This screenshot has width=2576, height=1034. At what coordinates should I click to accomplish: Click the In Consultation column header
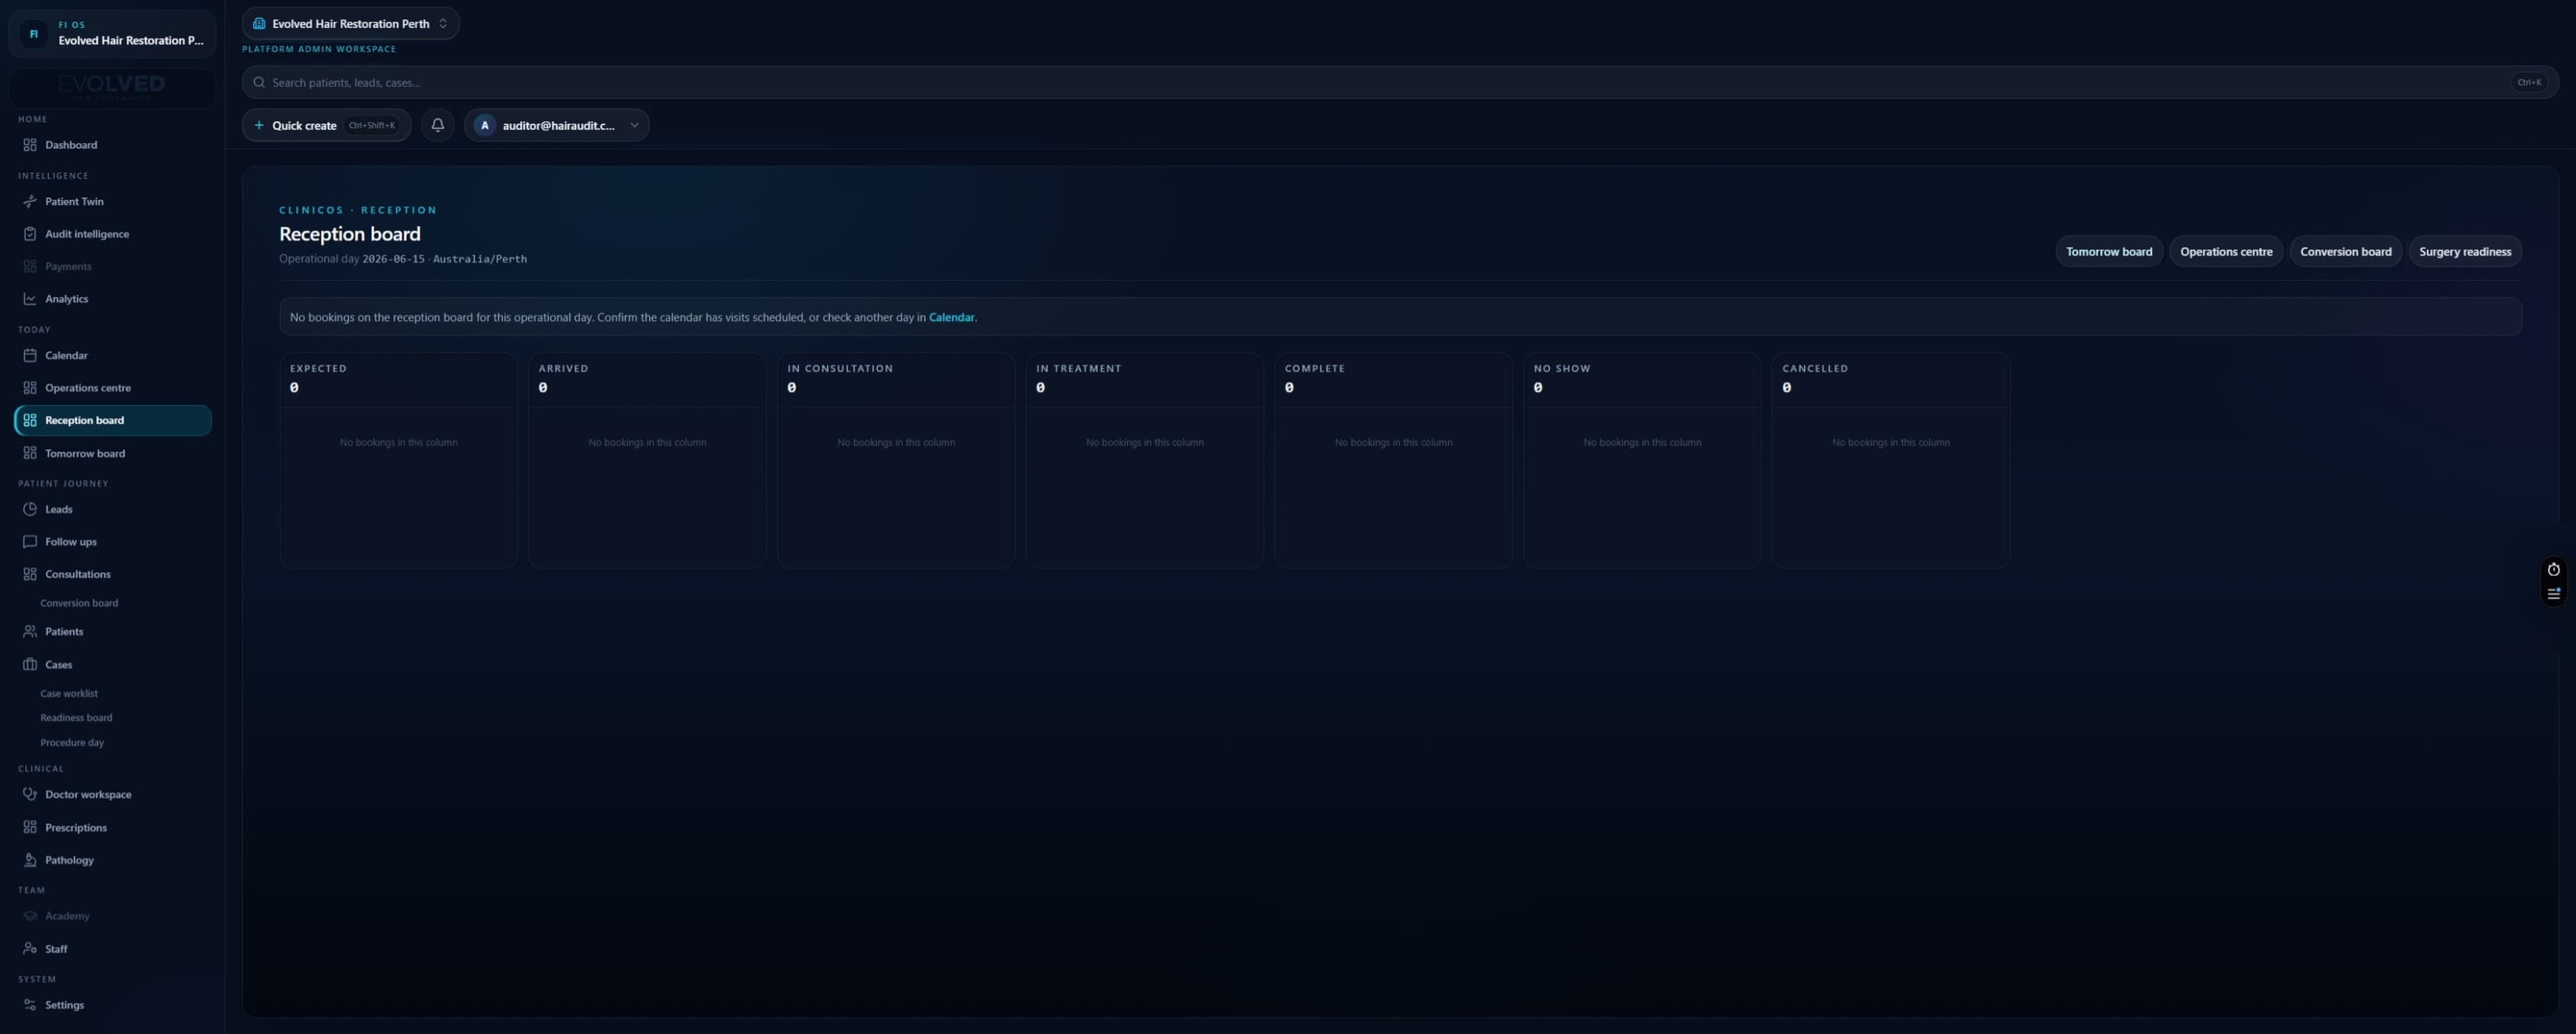pyautogui.click(x=840, y=368)
